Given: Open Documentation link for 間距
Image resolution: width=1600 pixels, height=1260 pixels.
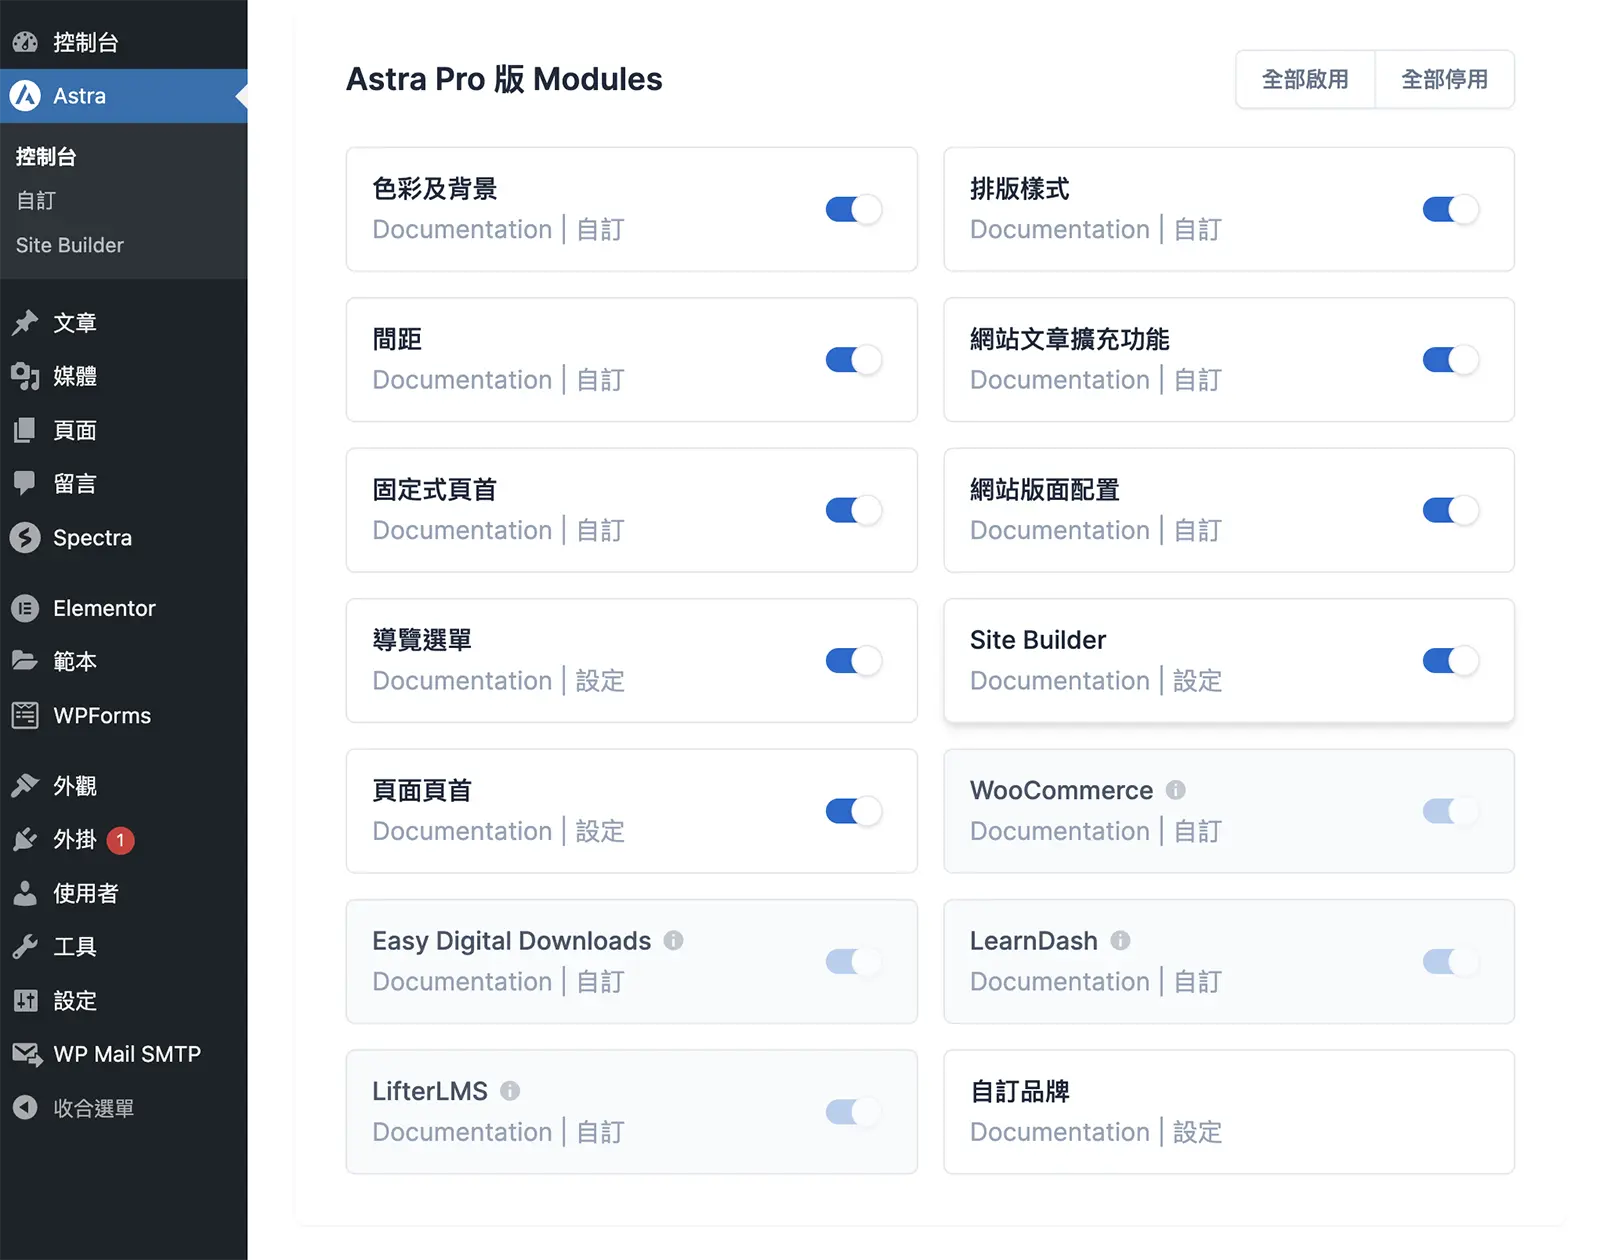Looking at the screenshot, I should tap(462, 380).
